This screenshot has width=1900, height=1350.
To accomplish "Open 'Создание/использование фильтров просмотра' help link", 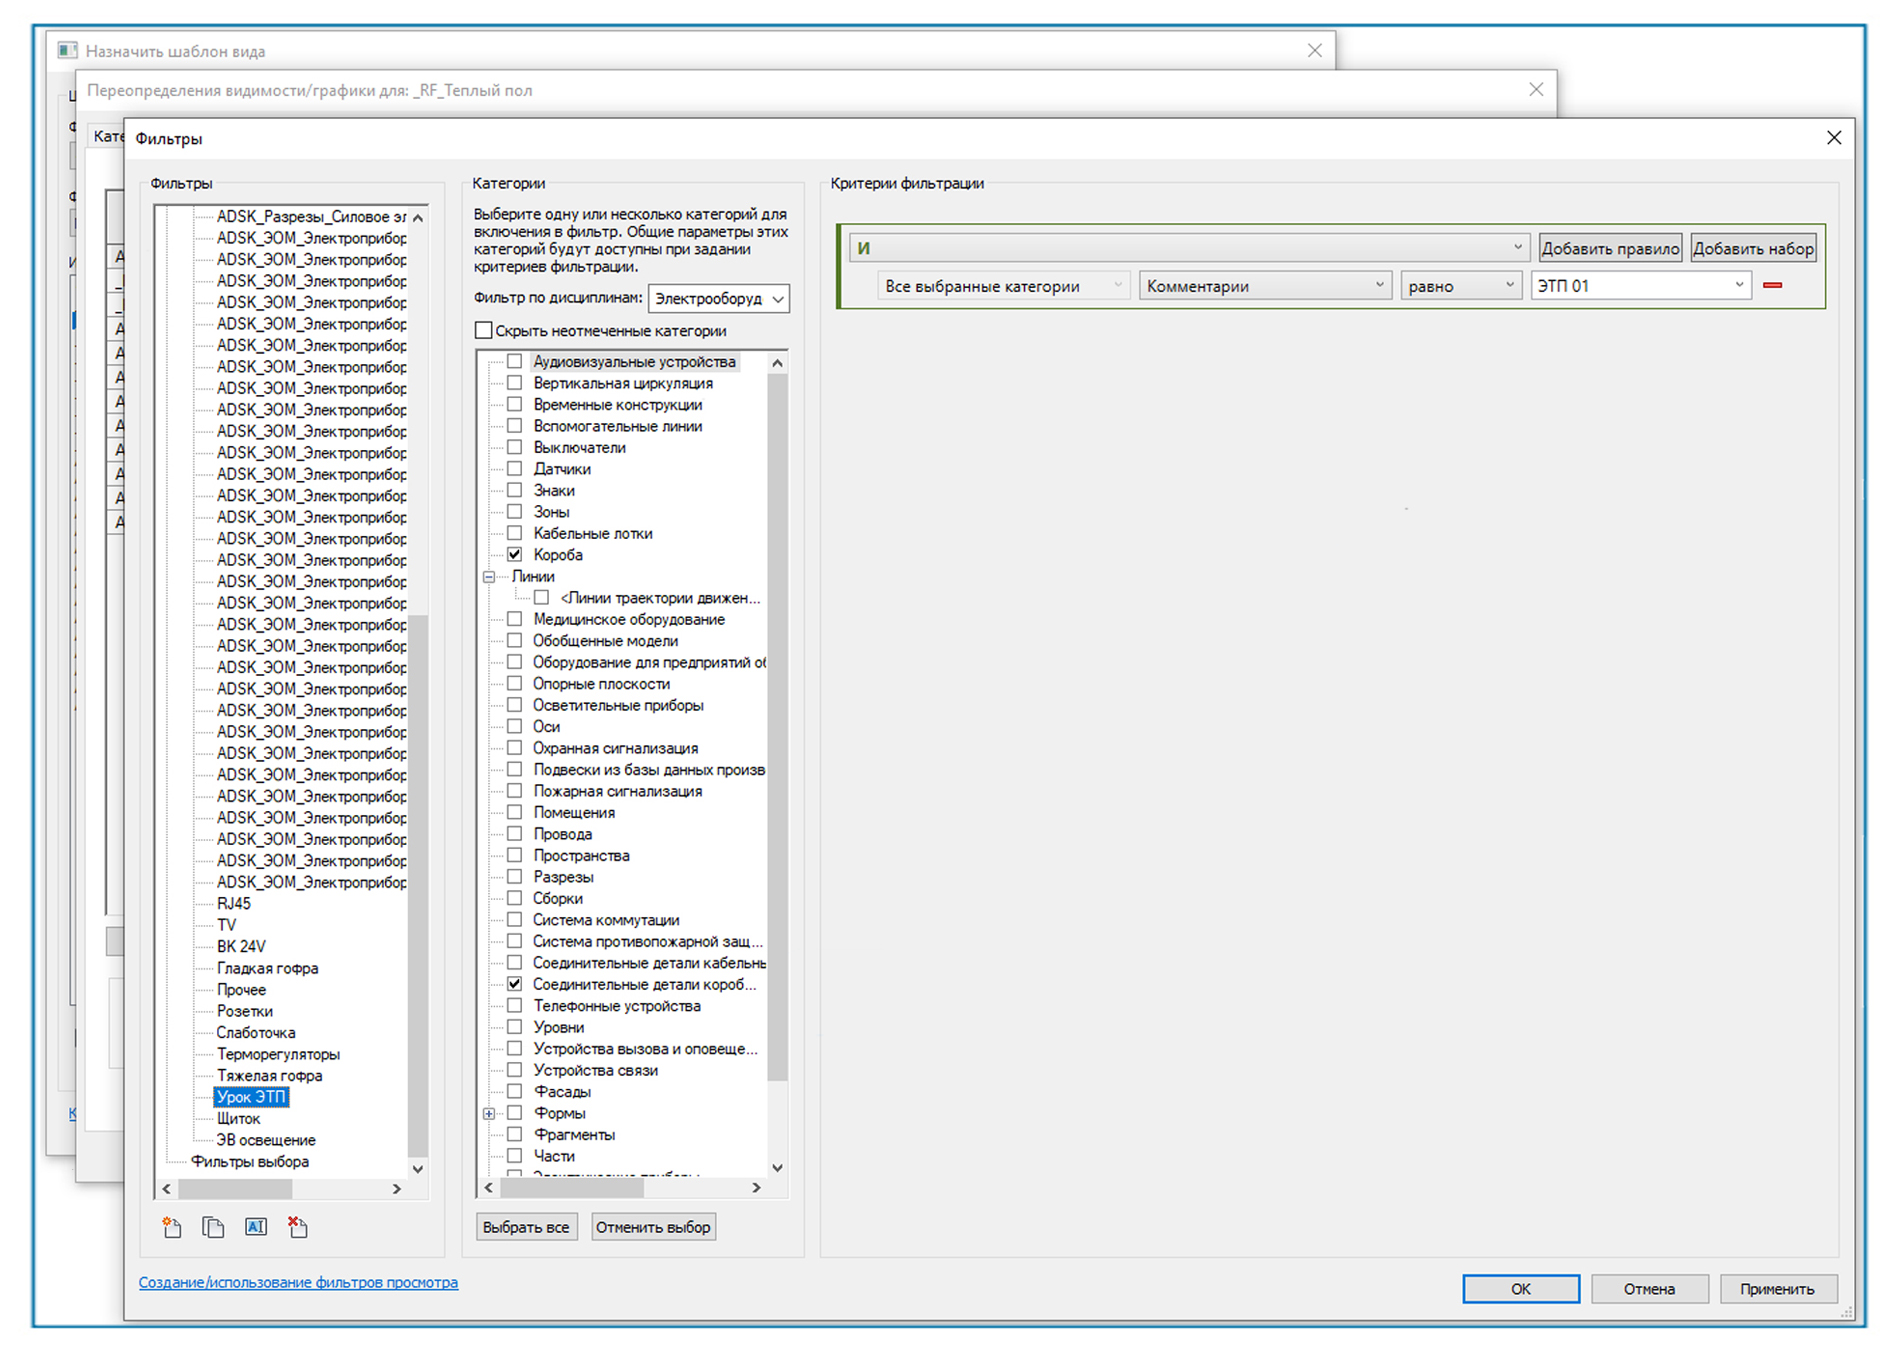I will click(x=298, y=1282).
